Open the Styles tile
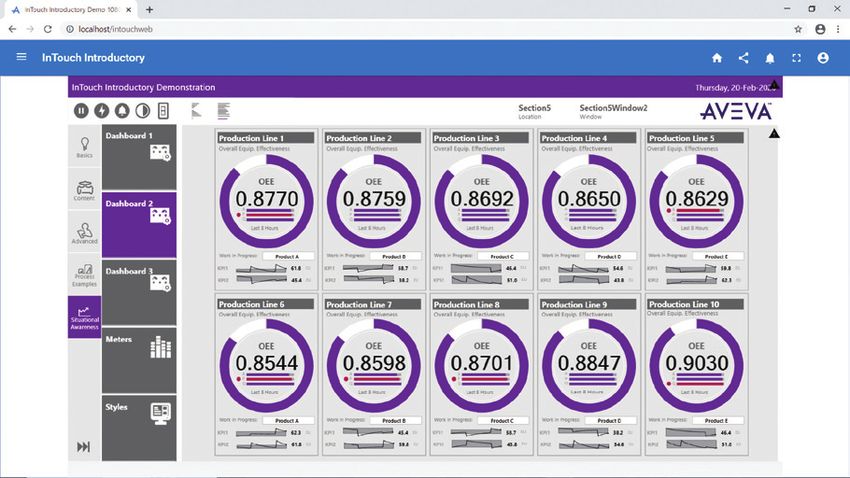850x478 pixels. click(x=139, y=428)
